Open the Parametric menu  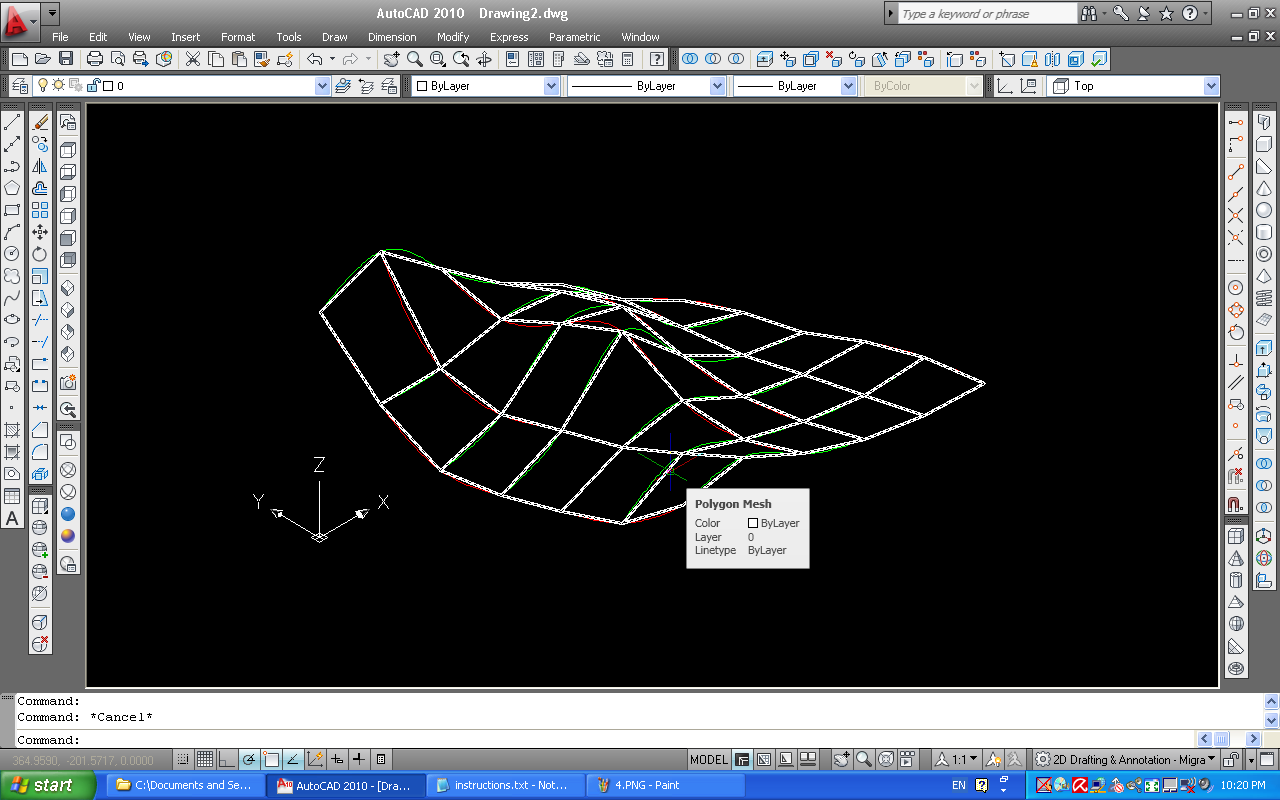(575, 37)
